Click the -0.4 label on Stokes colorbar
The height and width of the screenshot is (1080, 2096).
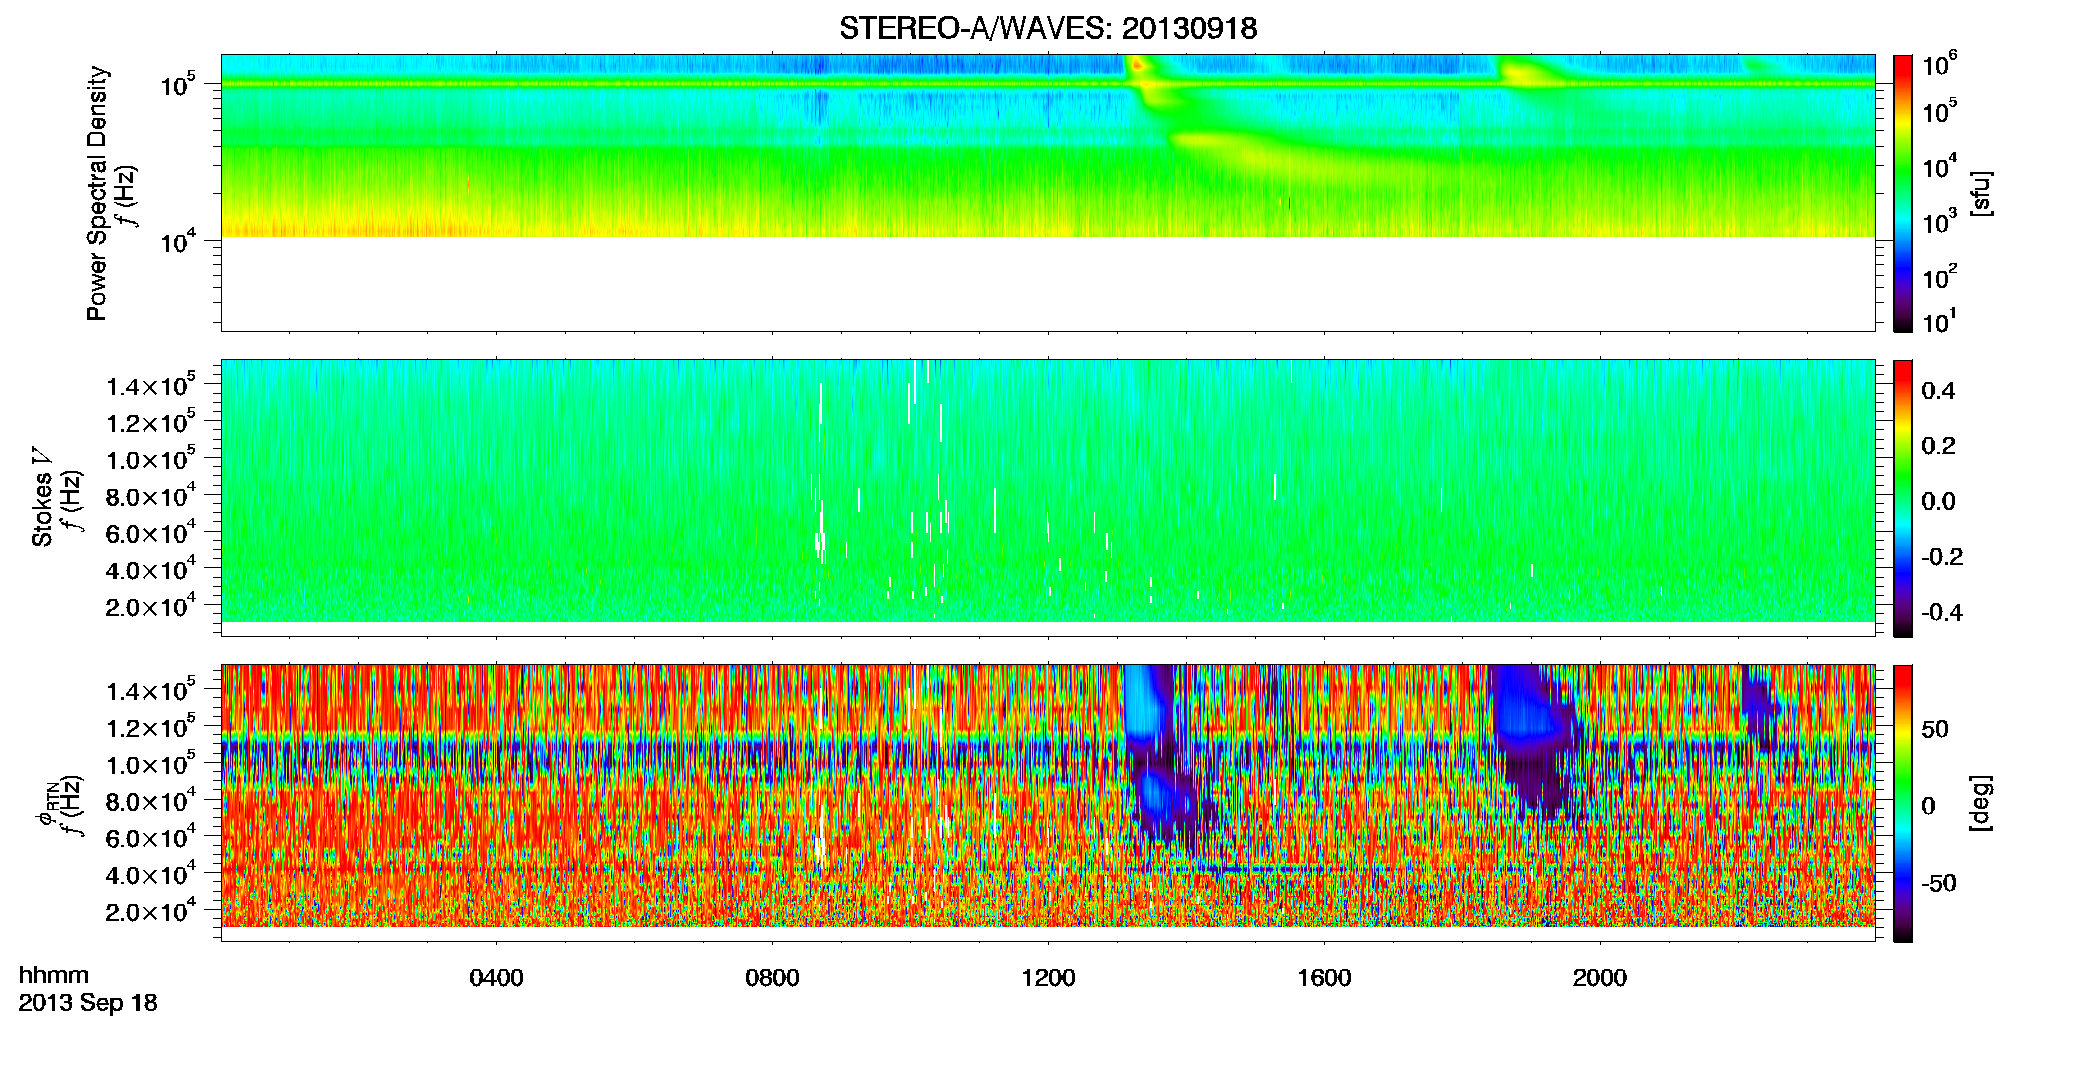pyautogui.click(x=1942, y=613)
